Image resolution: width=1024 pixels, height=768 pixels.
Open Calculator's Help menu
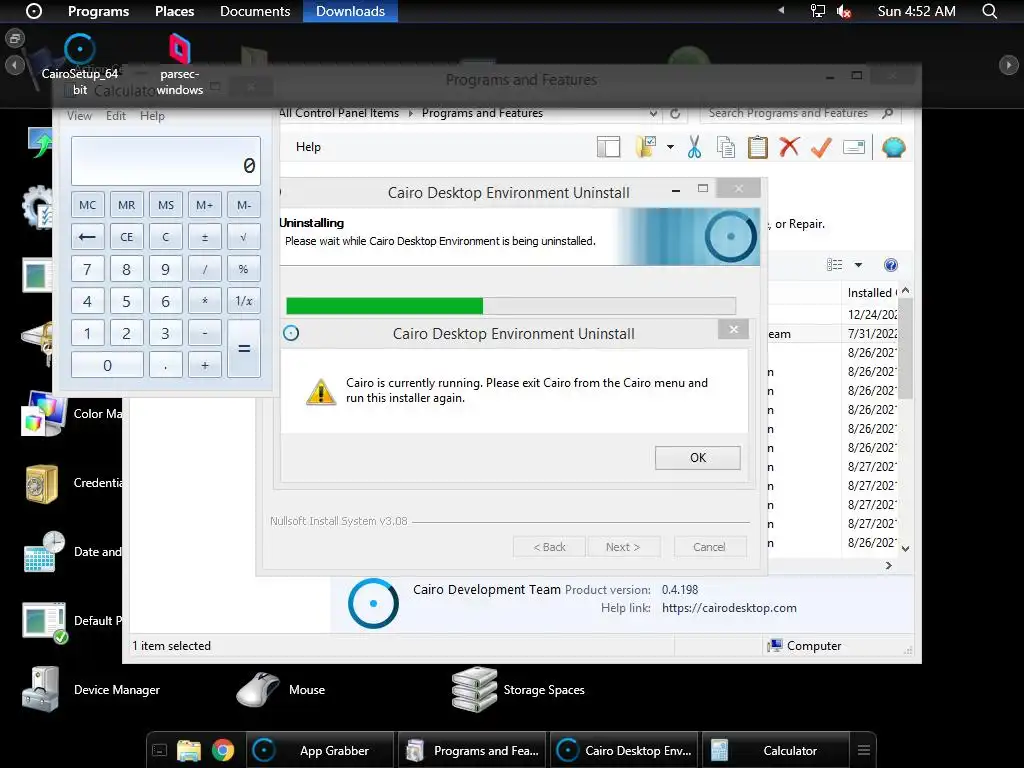point(152,116)
